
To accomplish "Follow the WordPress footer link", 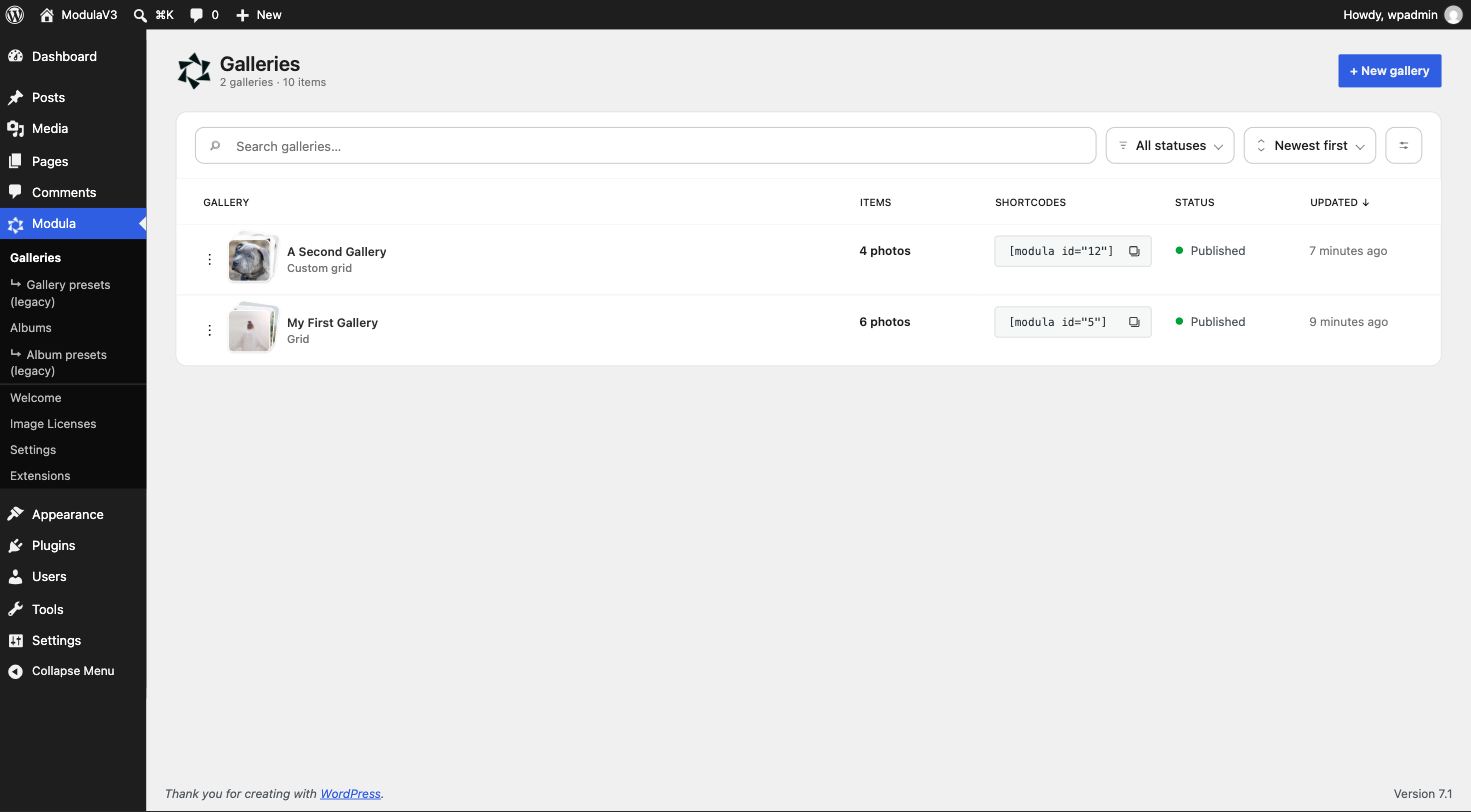I will 351,794.
